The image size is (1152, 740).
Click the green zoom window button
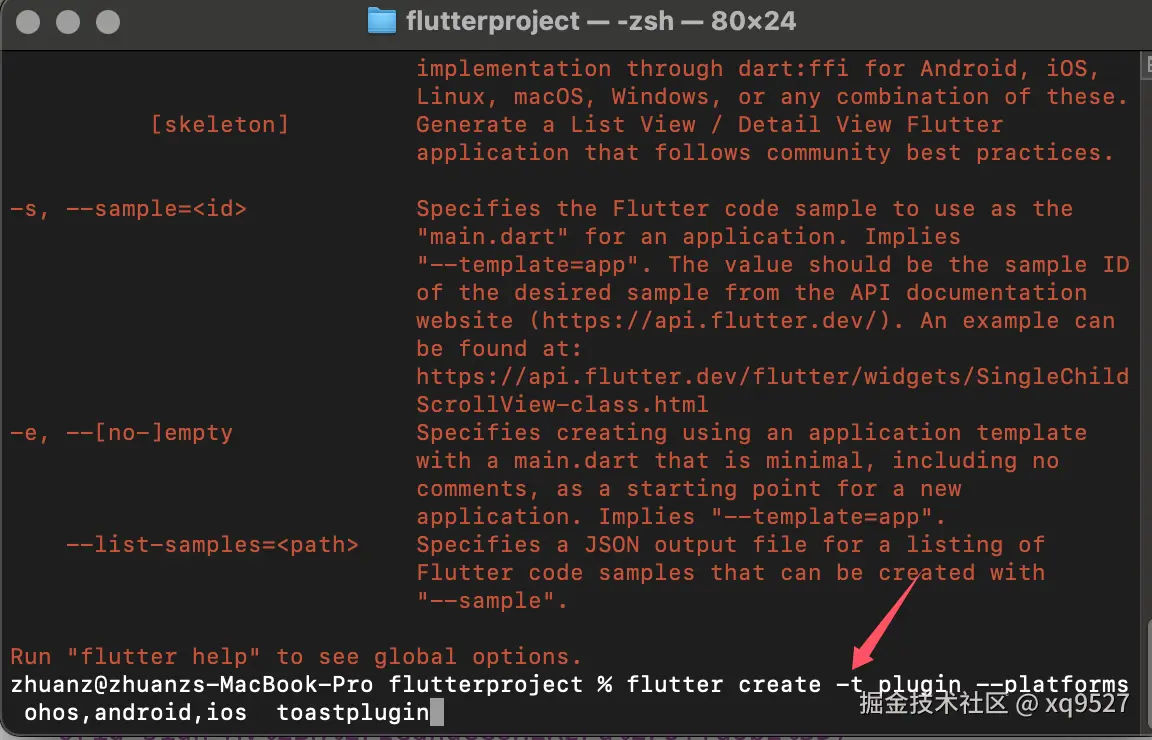(107, 21)
